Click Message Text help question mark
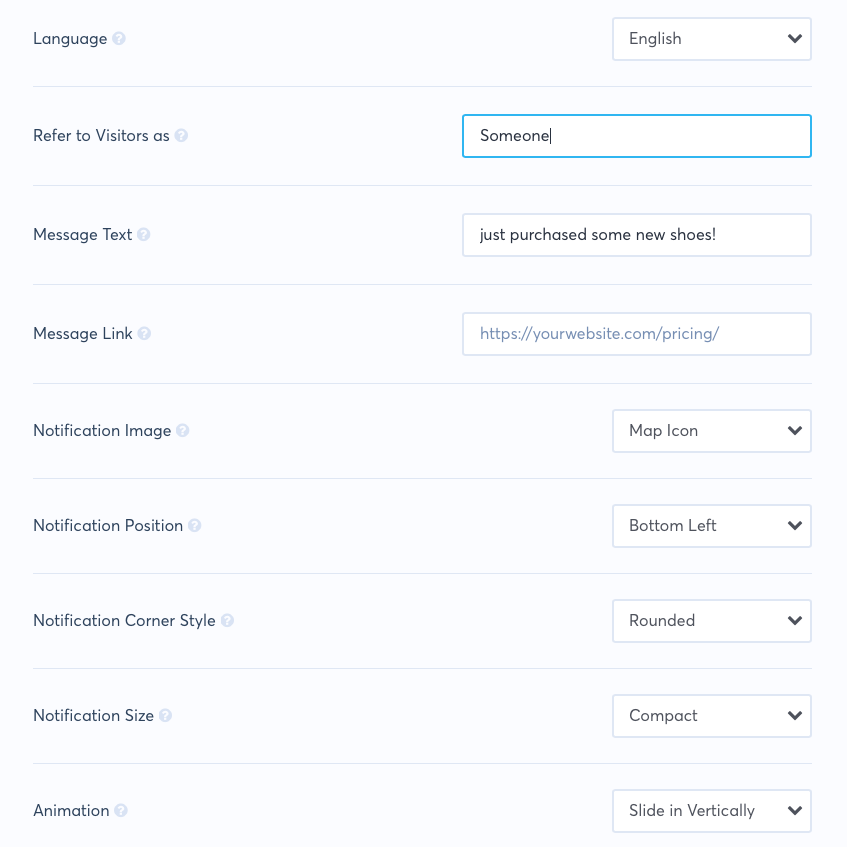 (144, 235)
